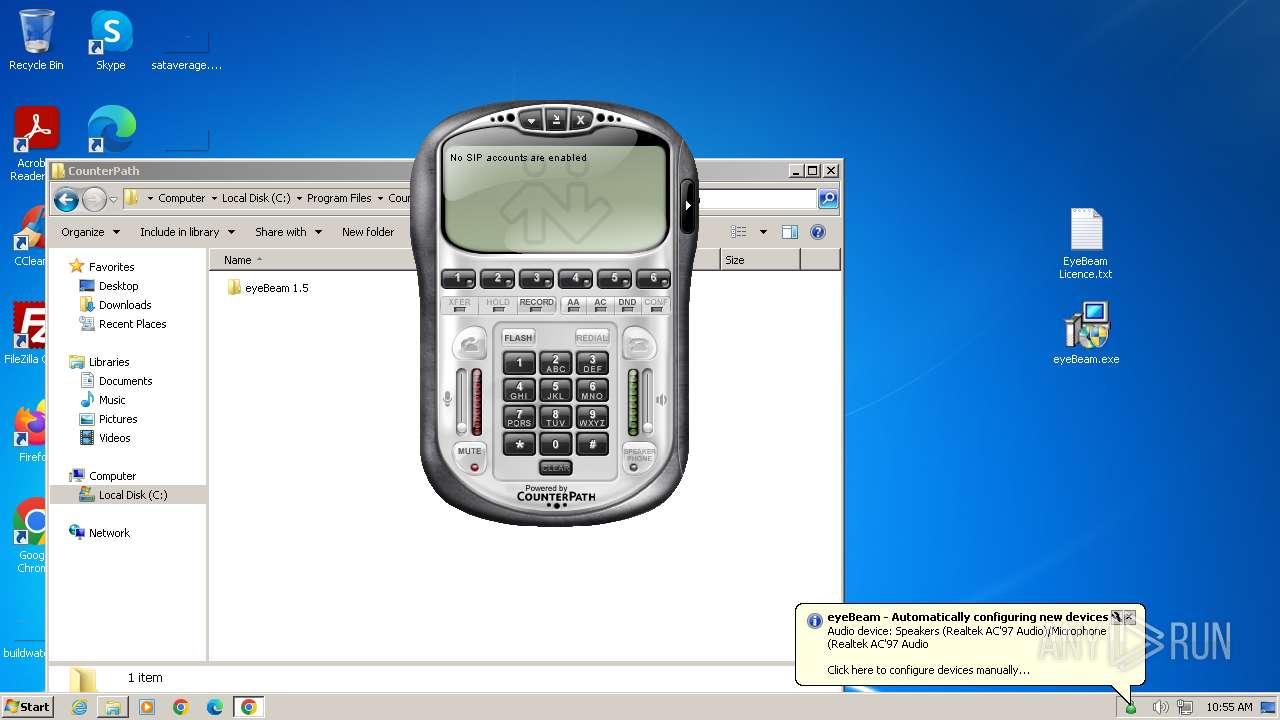Image resolution: width=1280 pixels, height=720 pixels.
Task: Click New folder in Explorer toolbar
Action: (368, 232)
